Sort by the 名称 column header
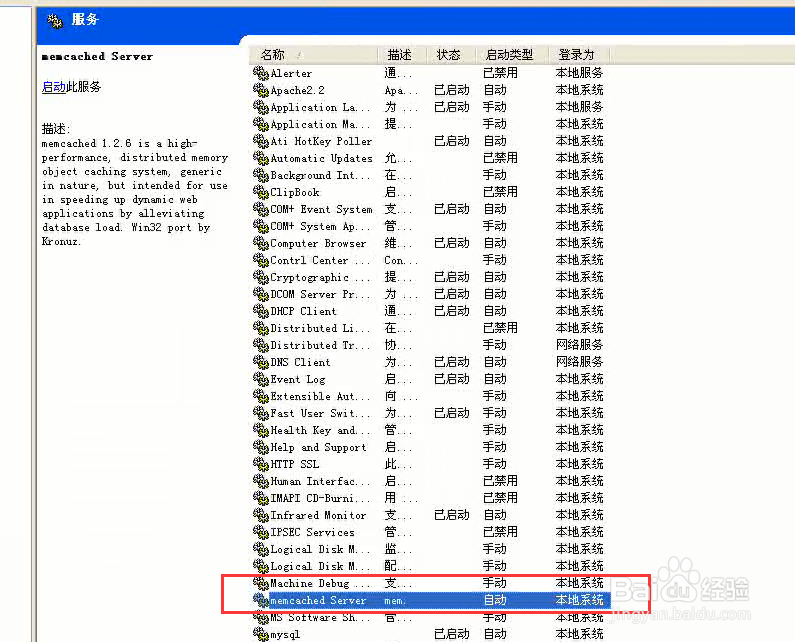The width and height of the screenshot is (795, 642). pos(273,54)
